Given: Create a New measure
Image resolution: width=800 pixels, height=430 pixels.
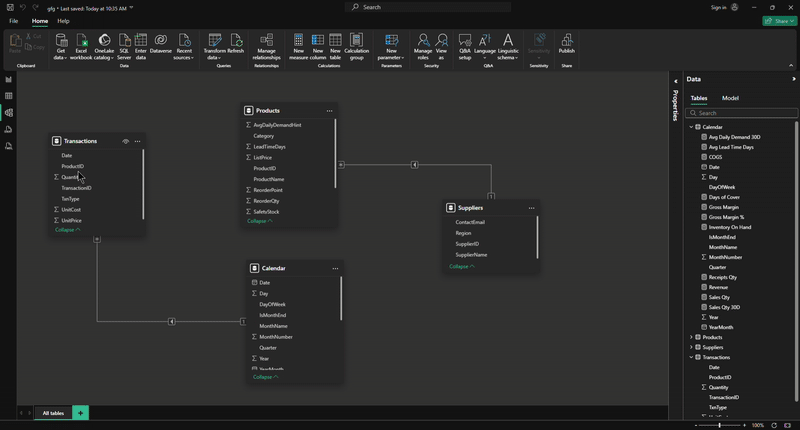Looking at the screenshot, I should coord(298,46).
